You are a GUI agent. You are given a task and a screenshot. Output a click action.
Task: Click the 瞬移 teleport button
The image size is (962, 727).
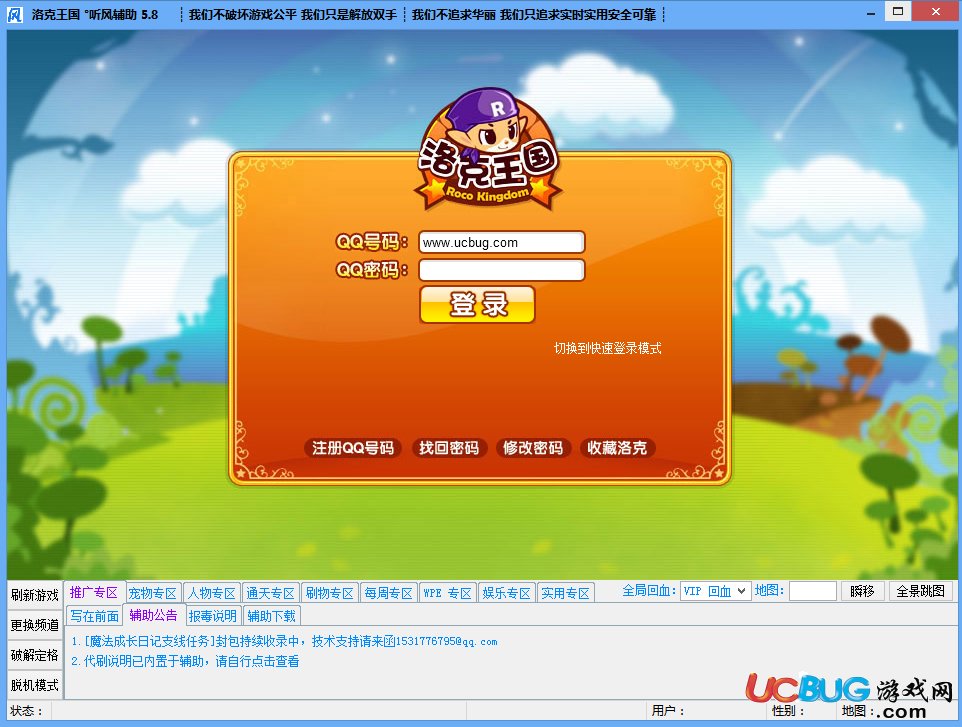[862, 591]
